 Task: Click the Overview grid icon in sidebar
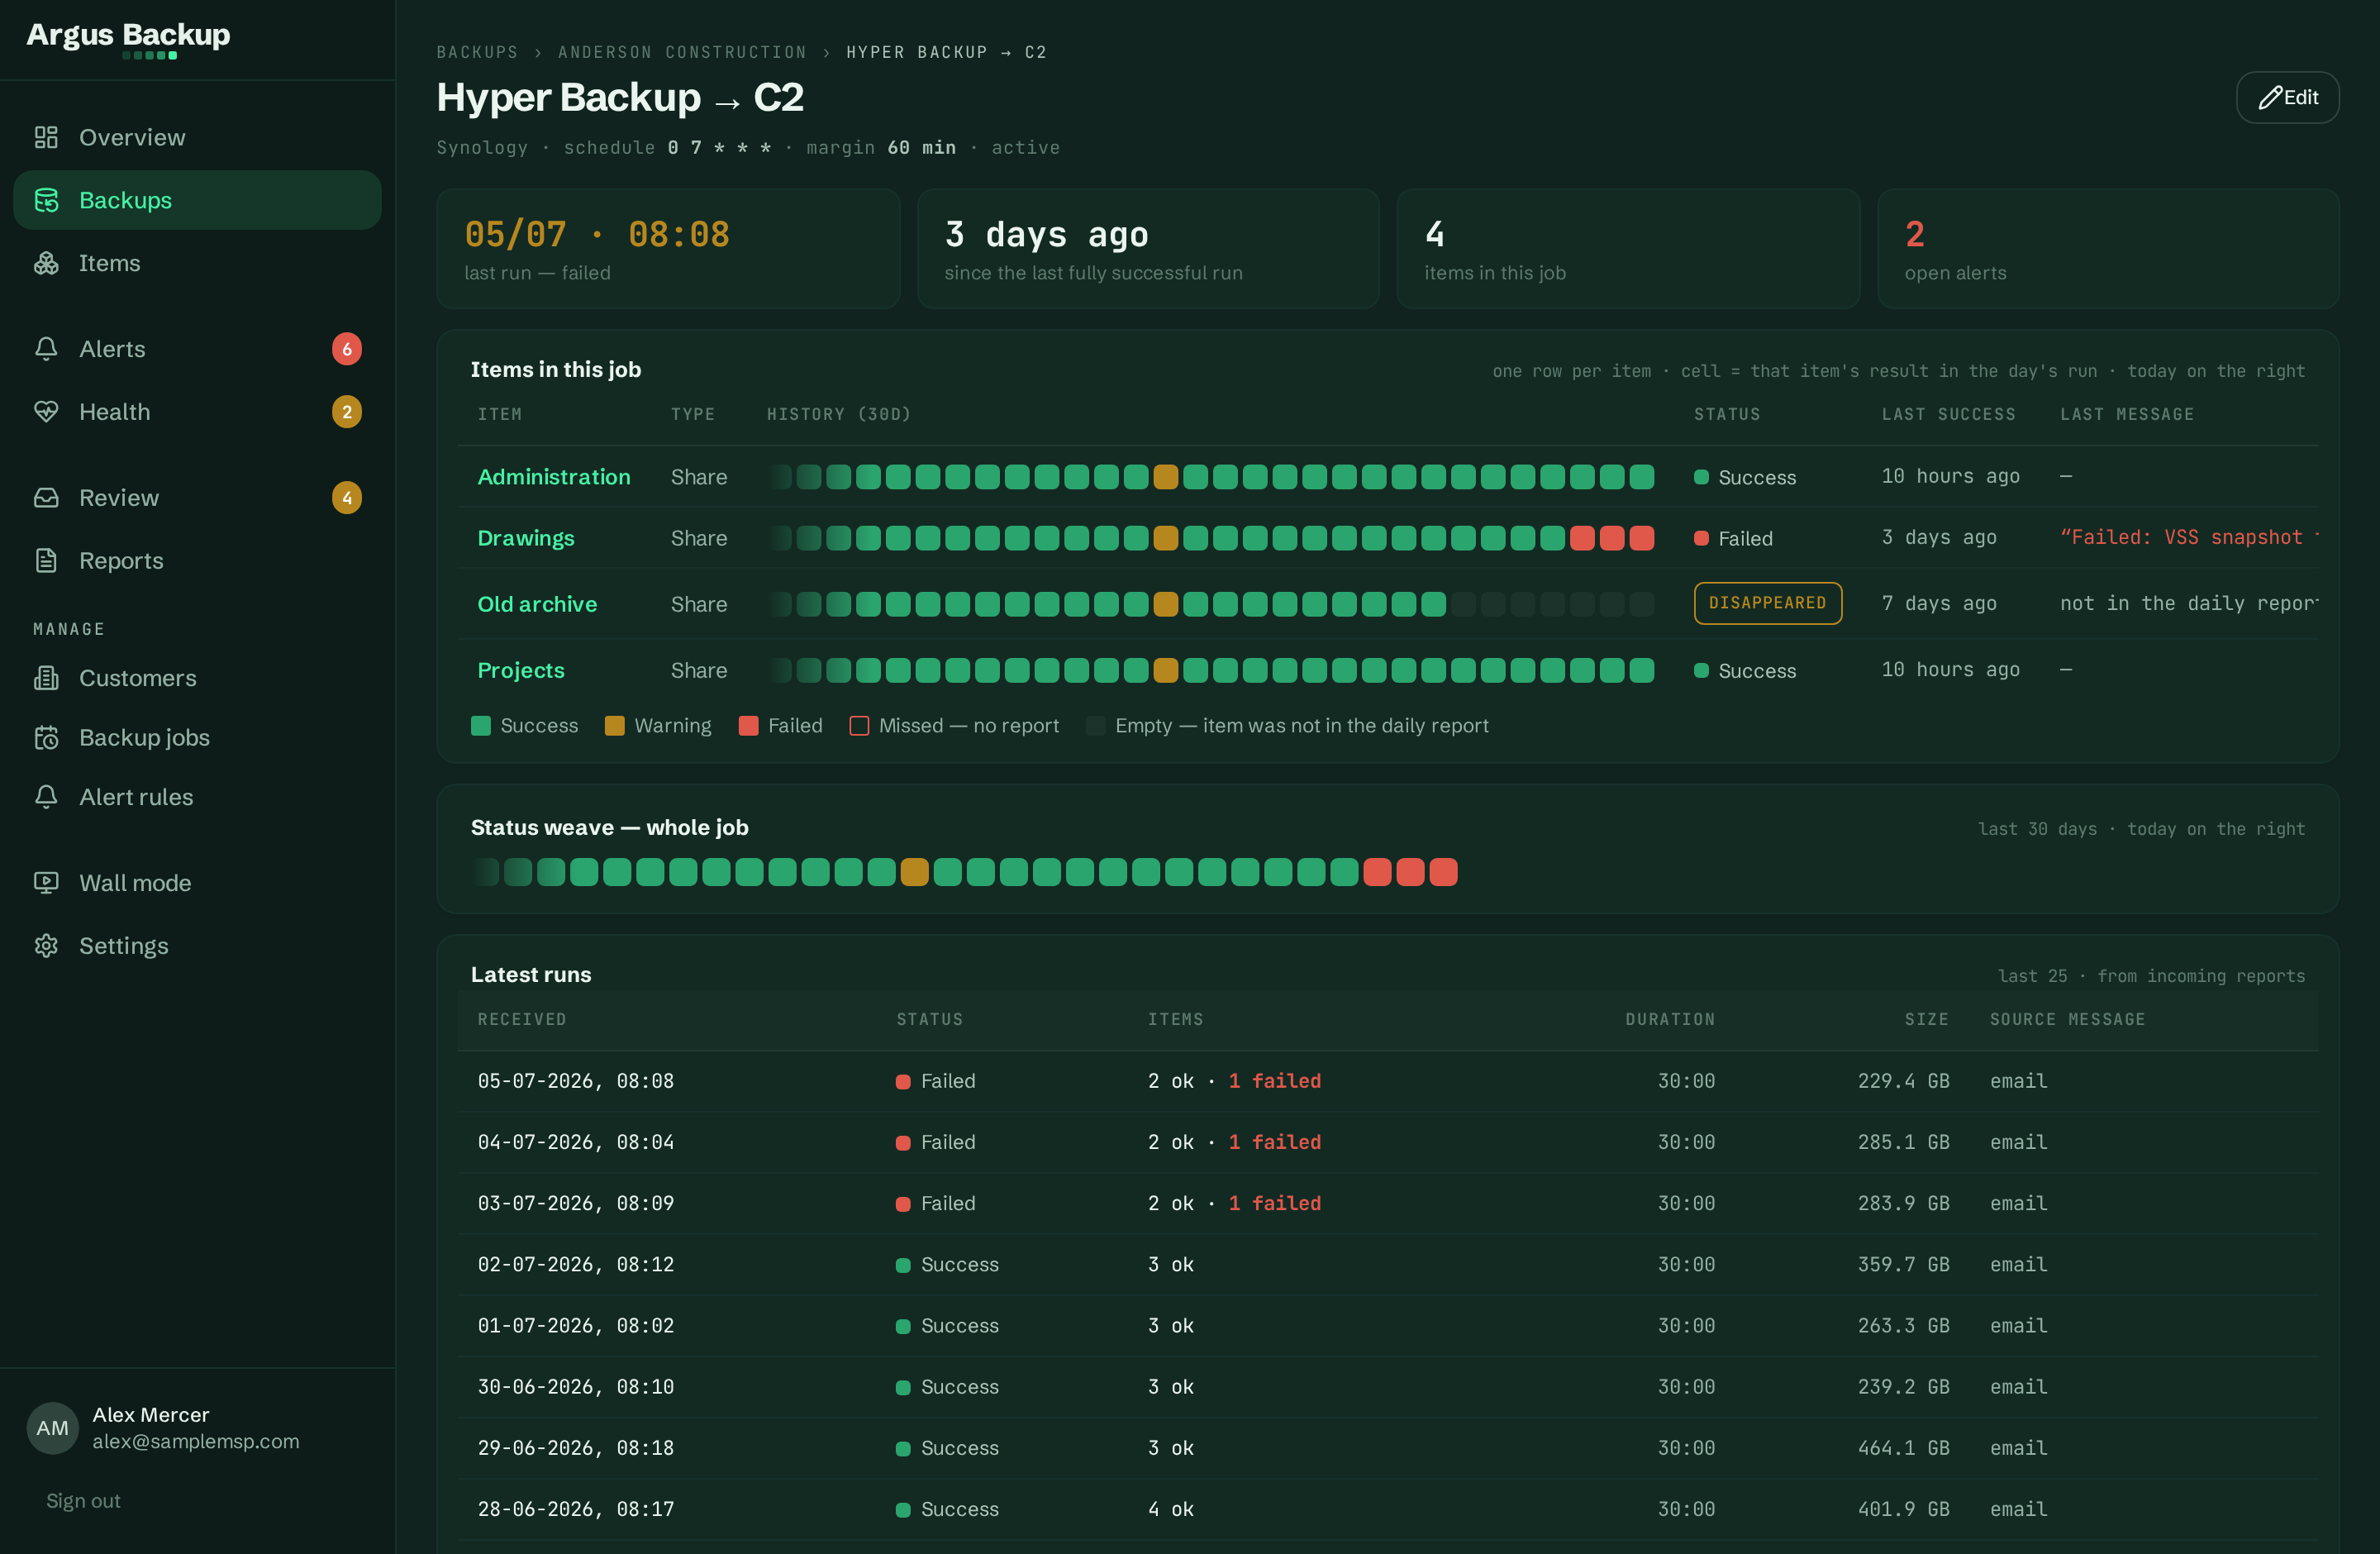46,137
